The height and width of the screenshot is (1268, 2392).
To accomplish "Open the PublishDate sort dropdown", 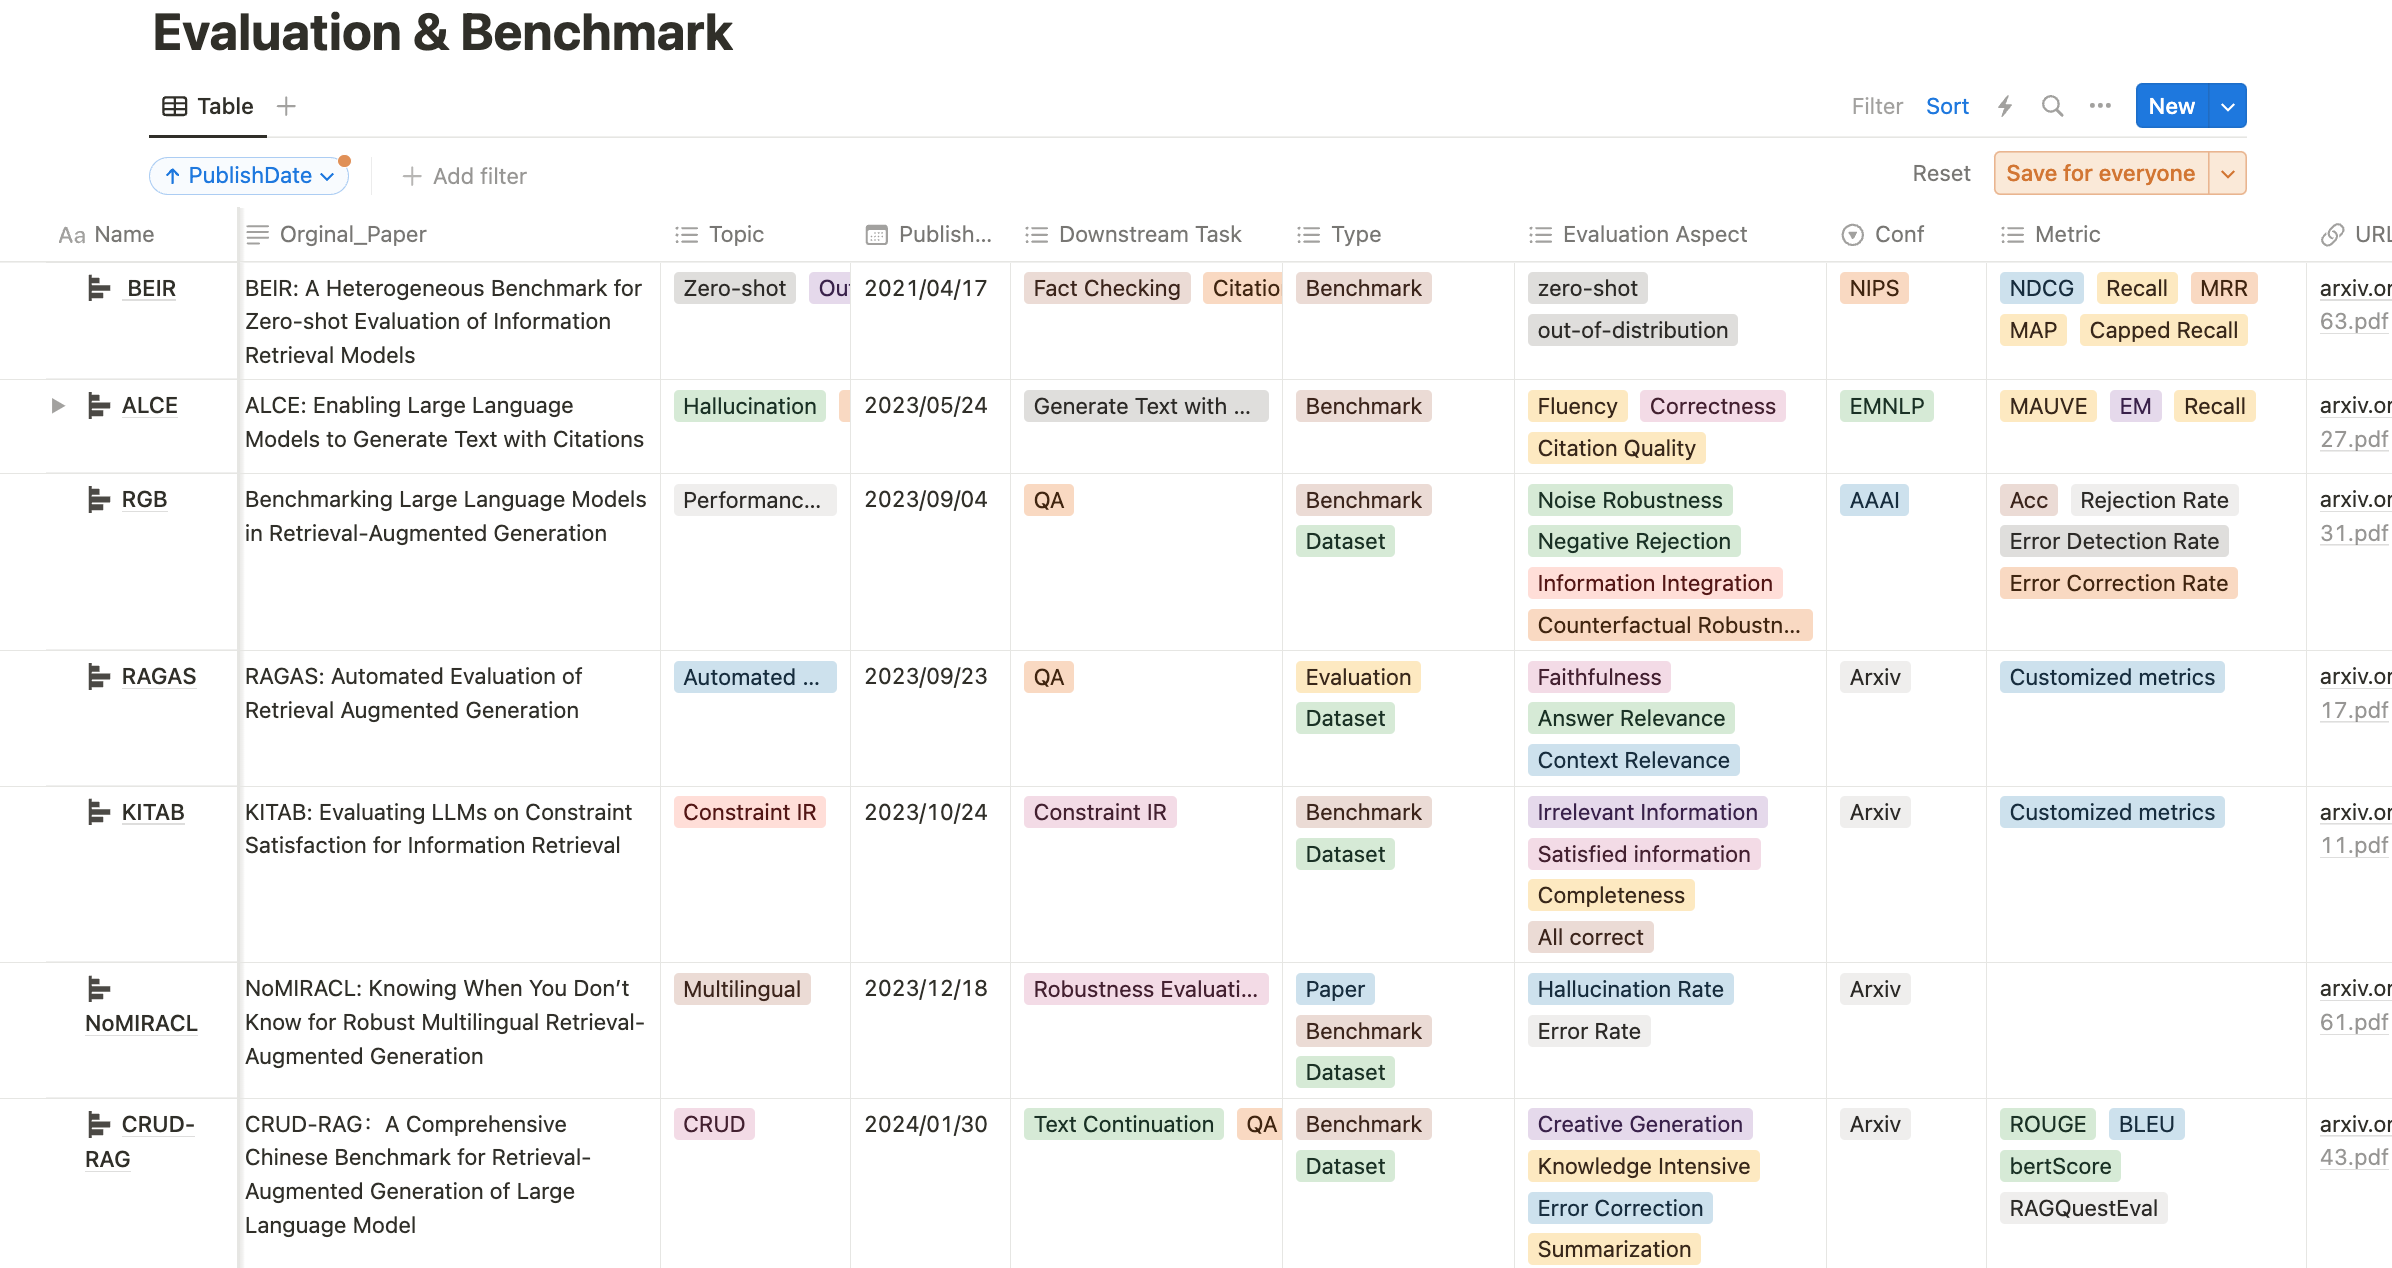I will click(x=249, y=176).
